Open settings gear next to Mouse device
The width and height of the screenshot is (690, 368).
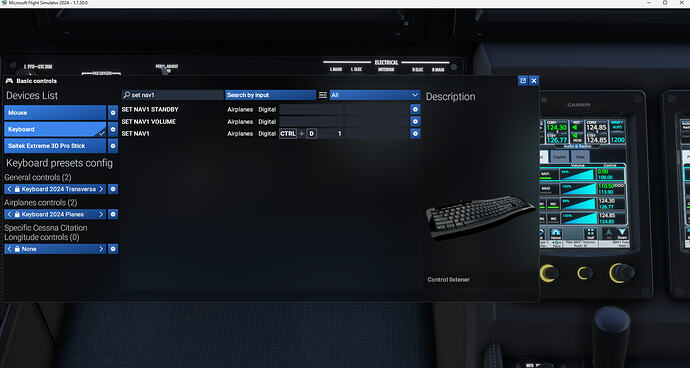click(113, 113)
